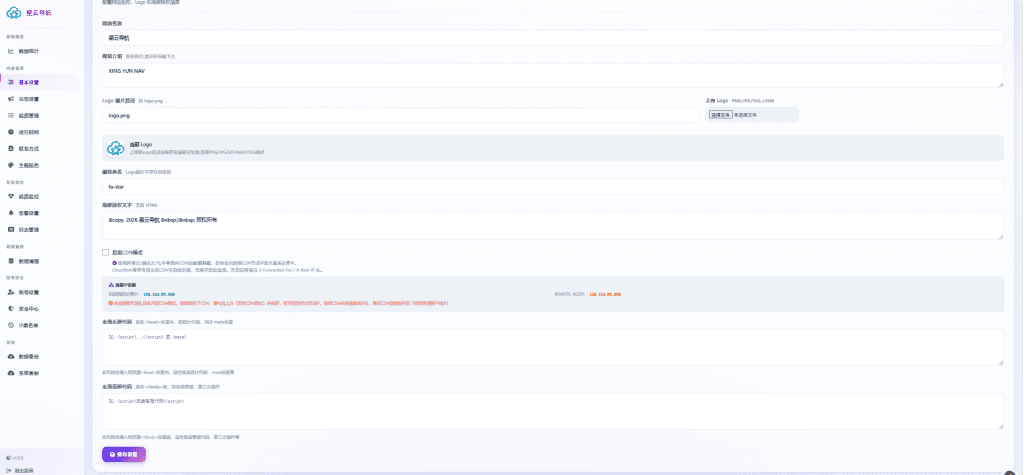The height and width of the screenshot is (475, 1024).
Task: Focus the logo.png path input
Action: click(401, 115)
